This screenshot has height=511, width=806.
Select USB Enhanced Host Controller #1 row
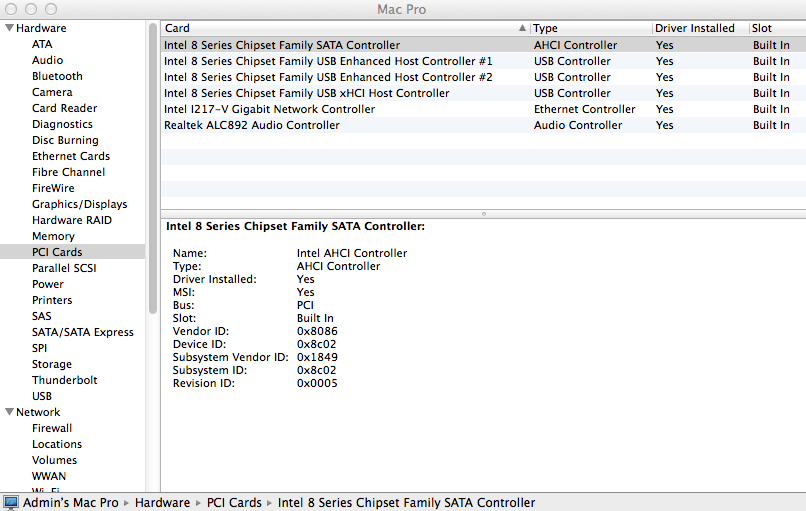pos(483,61)
